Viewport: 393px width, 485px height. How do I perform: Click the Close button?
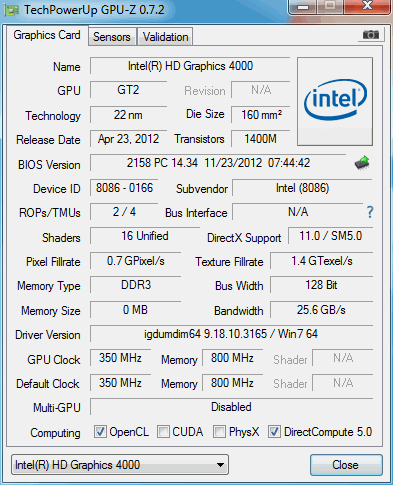click(x=346, y=465)
